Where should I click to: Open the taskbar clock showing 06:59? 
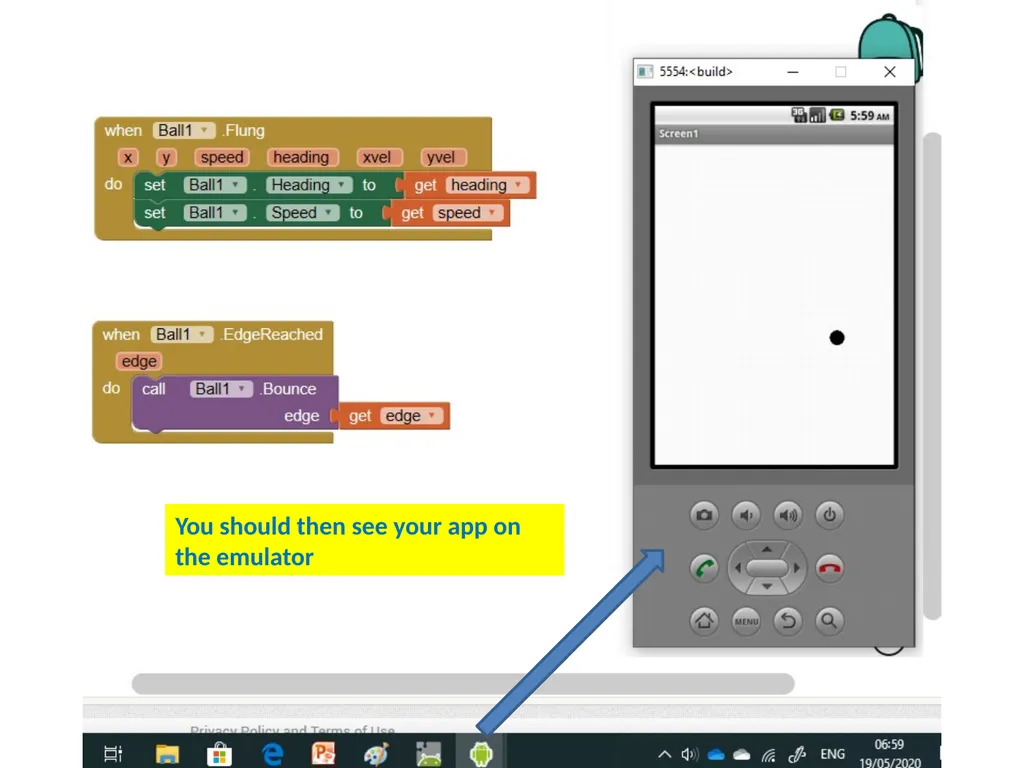click(889, 753)
